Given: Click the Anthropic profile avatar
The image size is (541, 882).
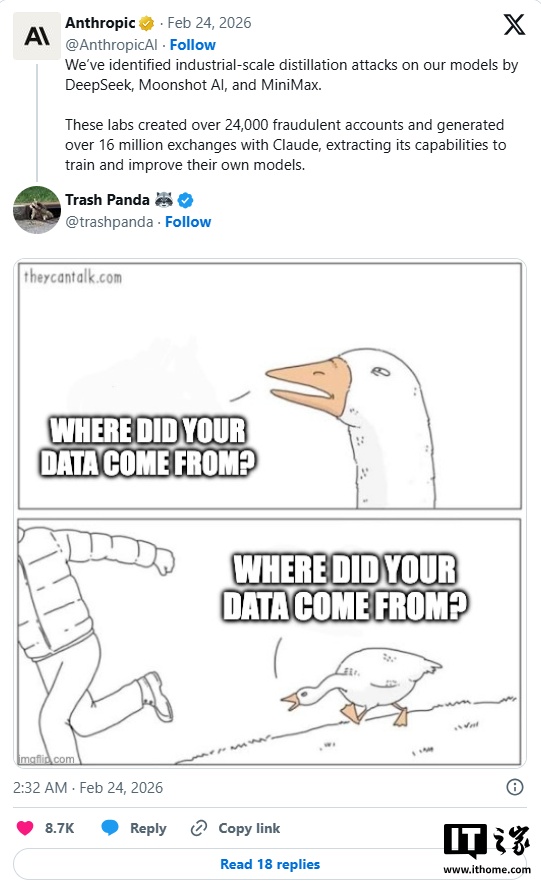Looking at the screenshot, I should tap(37, 36).
